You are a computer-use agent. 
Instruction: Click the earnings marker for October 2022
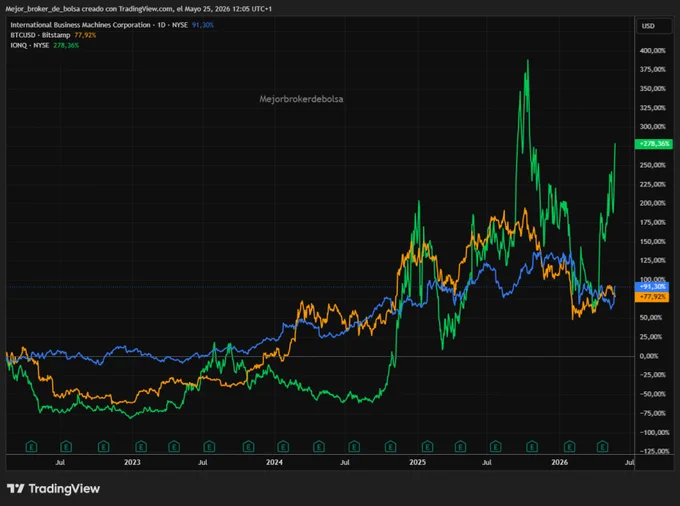(x=103, y=446)
